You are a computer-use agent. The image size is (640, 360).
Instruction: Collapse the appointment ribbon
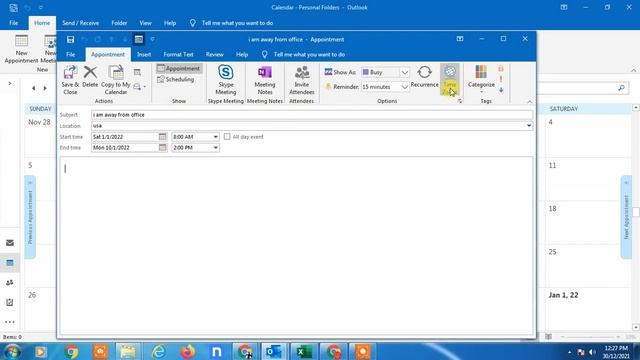[x=530, y=101]
